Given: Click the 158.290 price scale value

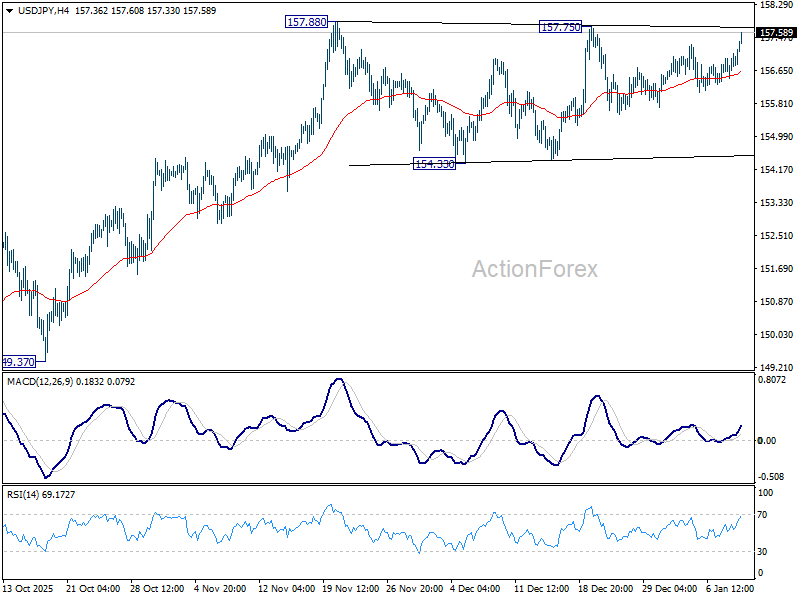Looking at the screenshot, I should tap(776, 5).
